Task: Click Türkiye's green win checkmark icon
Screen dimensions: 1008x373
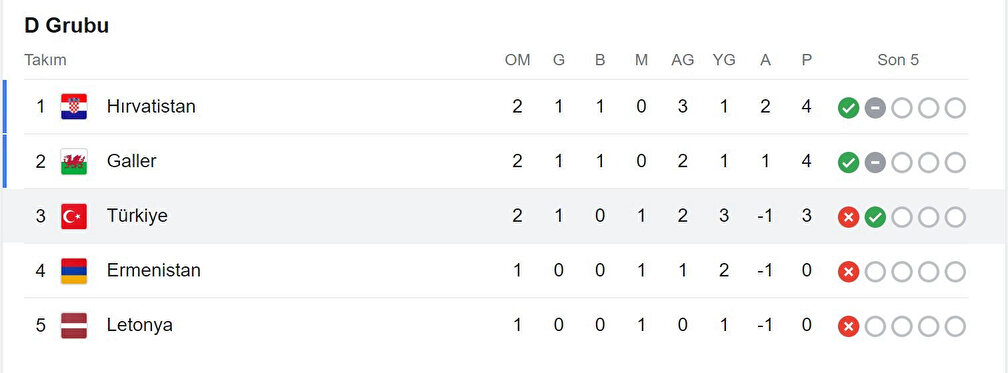Action: [x=875, y=217]
